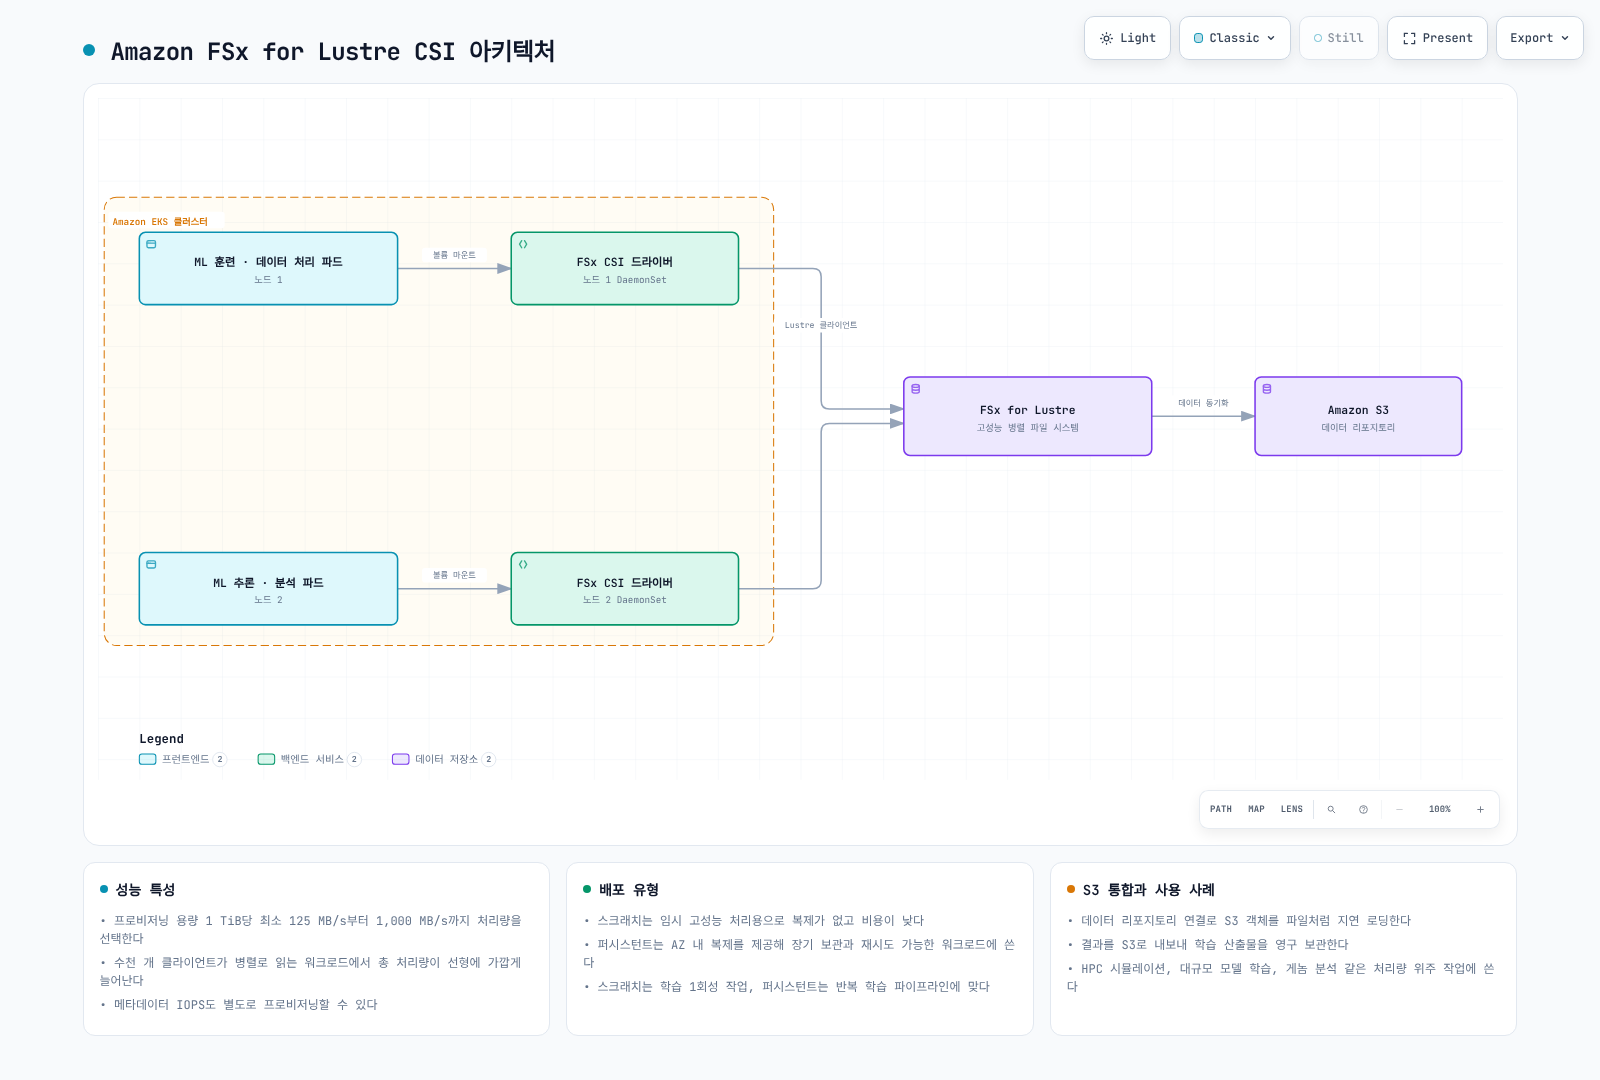Click the pod icon on ML 훈련 node
The height and width of the screenshot is (1080, 1600).
[151, 244]
